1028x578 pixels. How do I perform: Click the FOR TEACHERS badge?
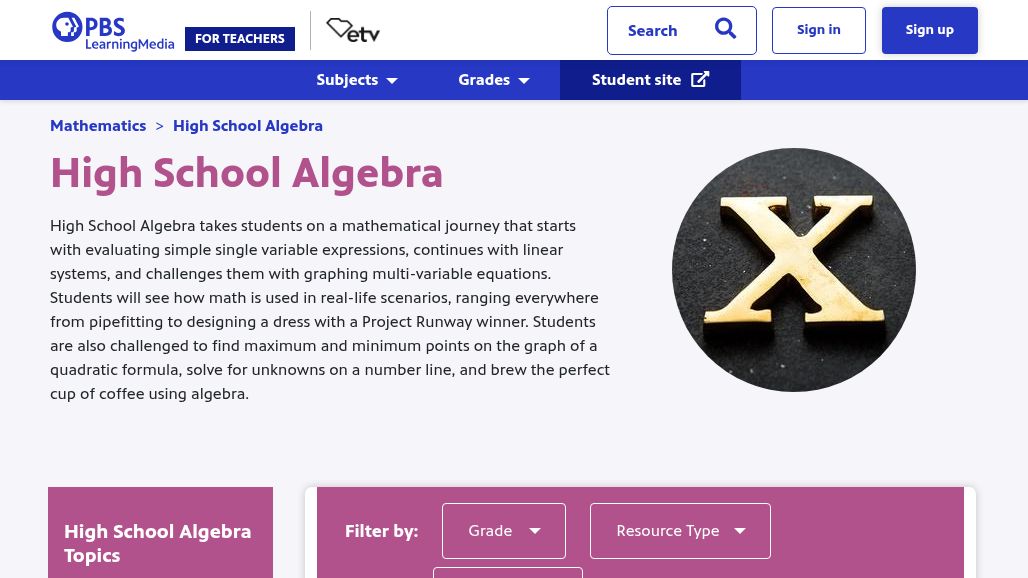pyautogui.click(x=240, y=39)
